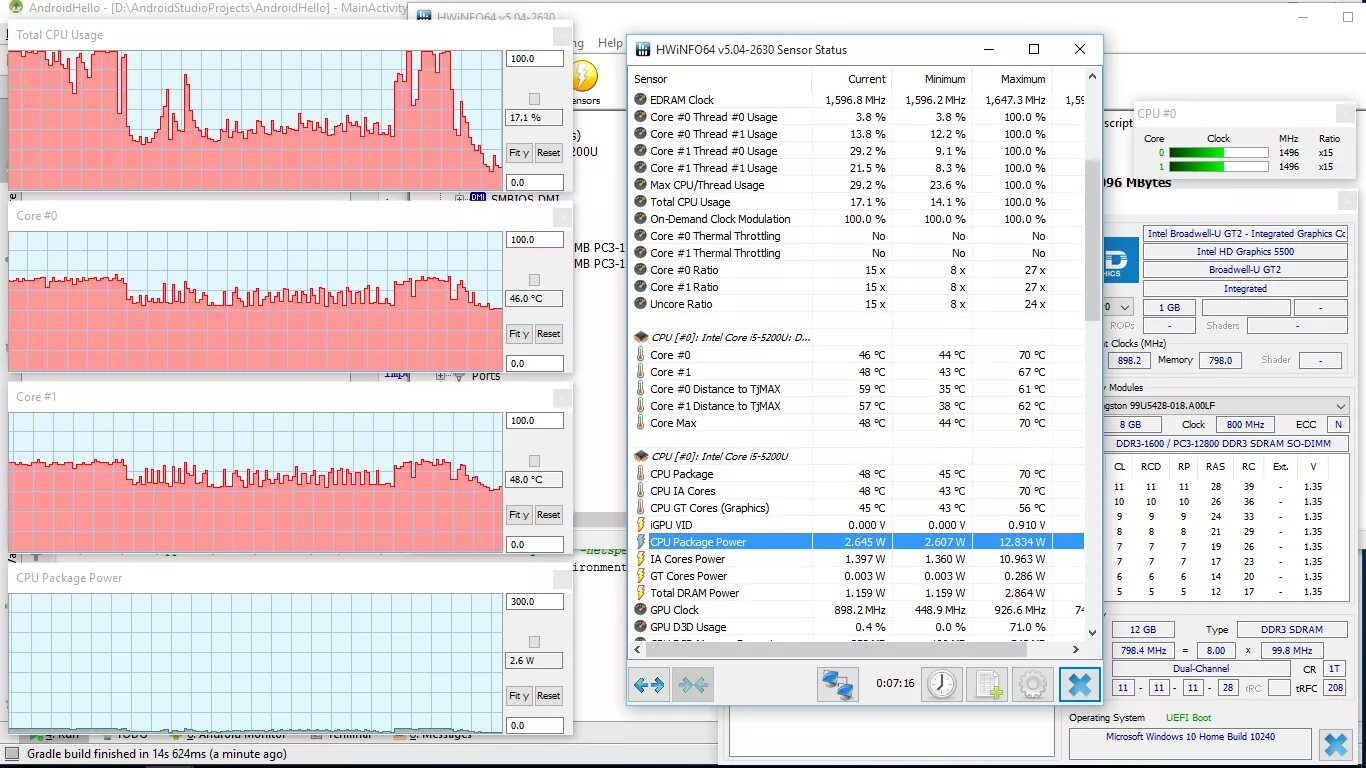
Task: Open sensor settings with the gear icon
Action: pos(1033,685)
